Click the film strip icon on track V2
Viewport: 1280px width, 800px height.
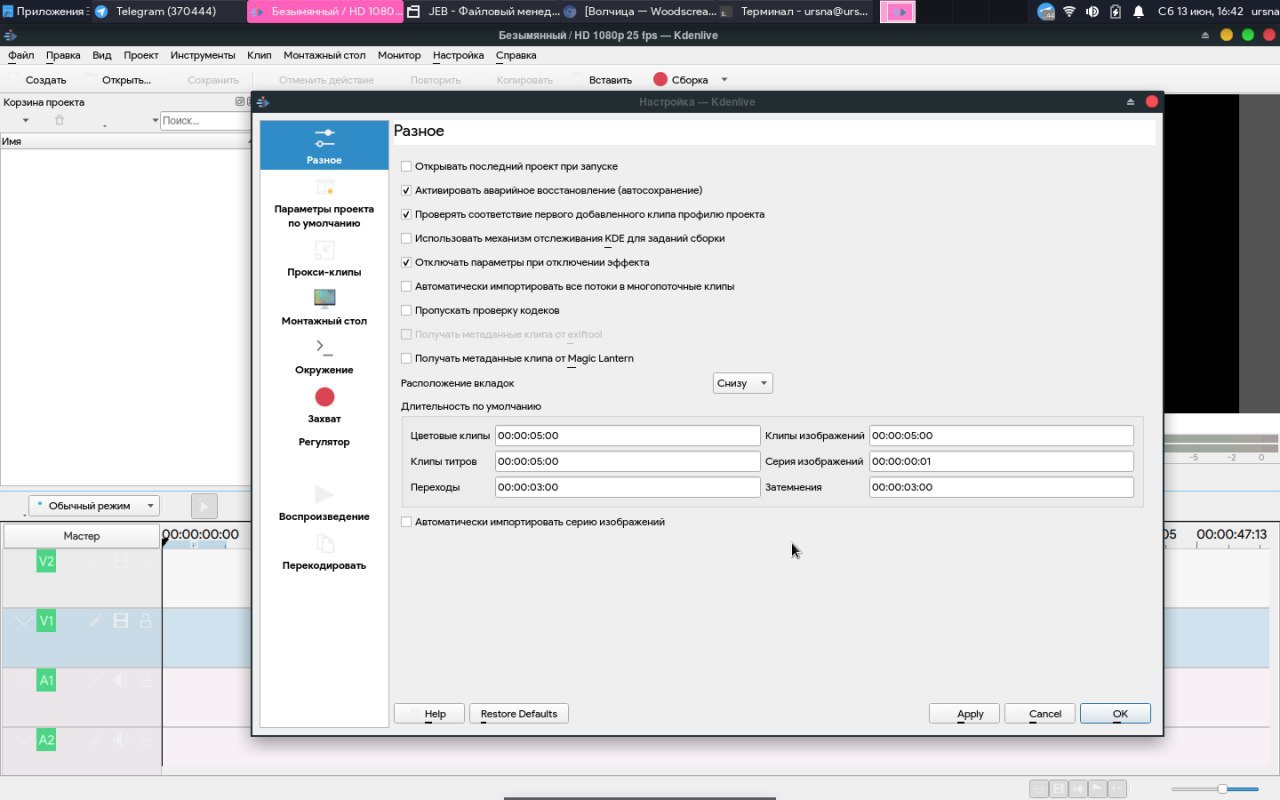(121, 562)
